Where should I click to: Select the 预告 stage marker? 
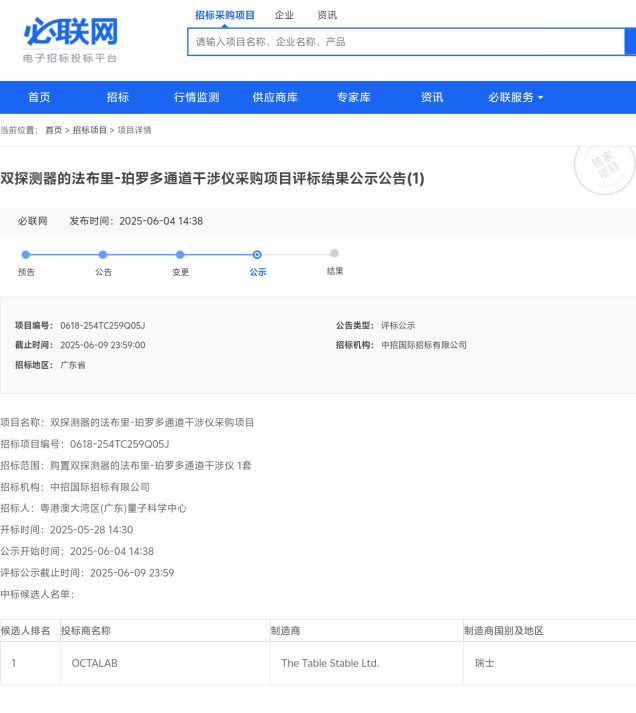pyautogui.click(x=26, y=255)
